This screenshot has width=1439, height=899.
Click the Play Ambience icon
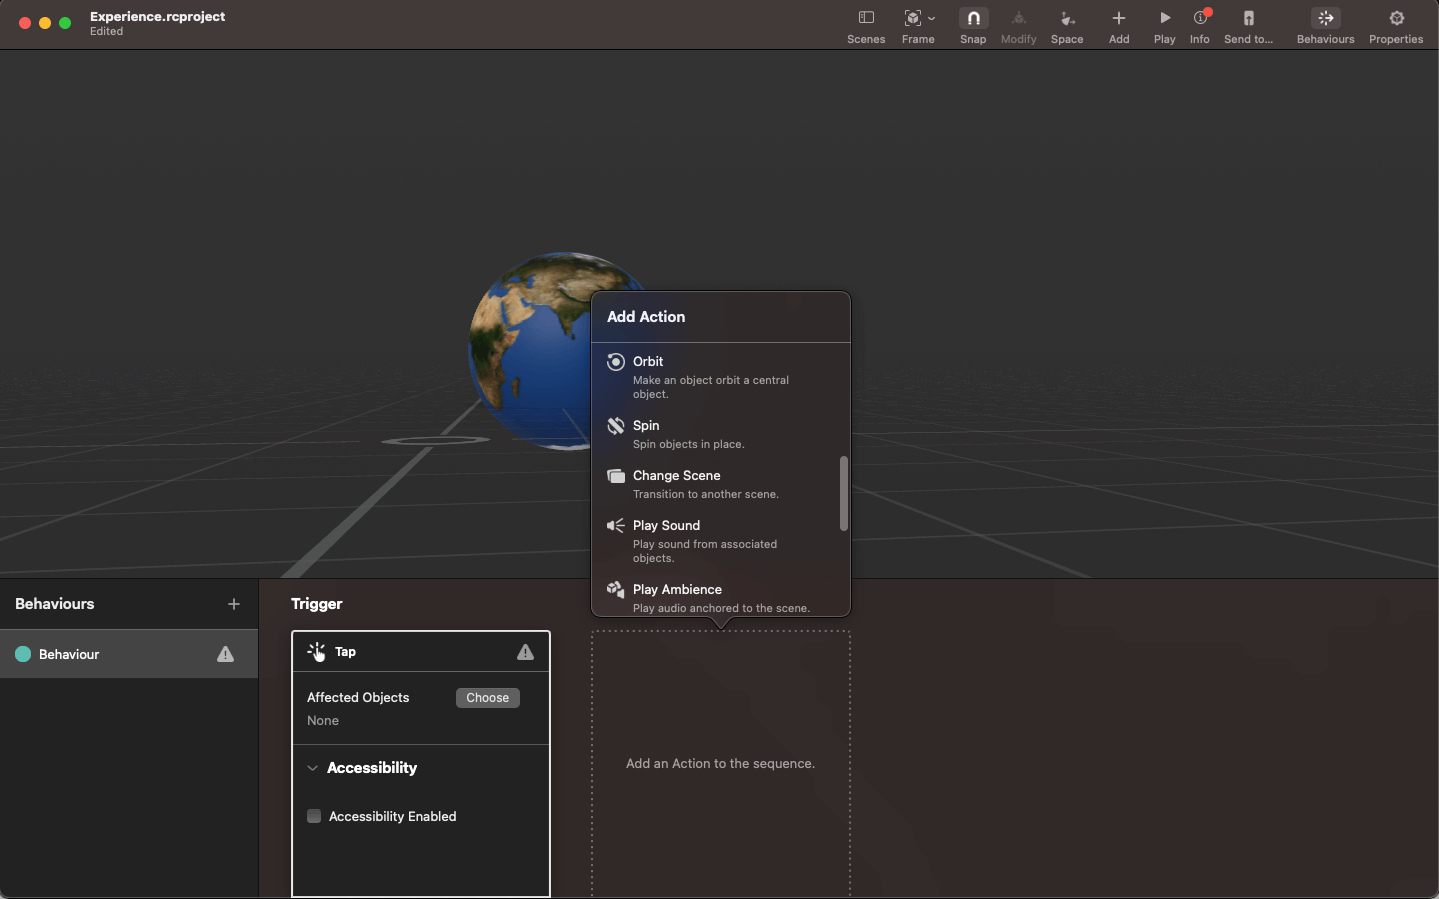pyautogui.click(x=616, y=590)
